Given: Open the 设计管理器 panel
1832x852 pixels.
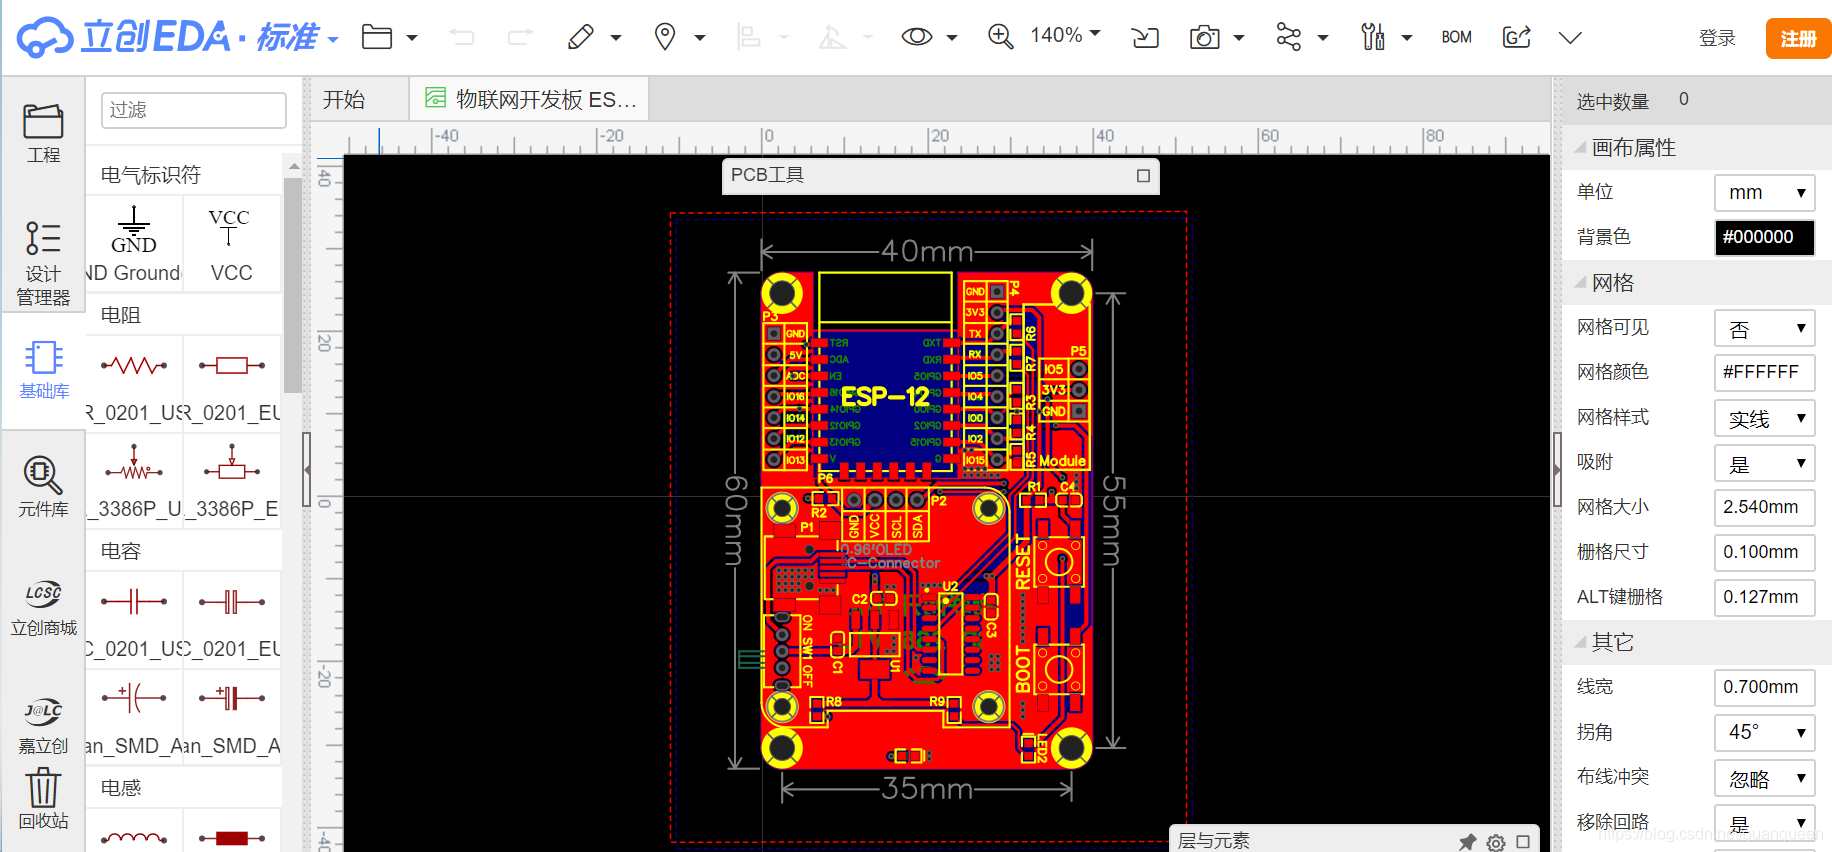Looking at the screenshot, I should [x=43, y=264].
